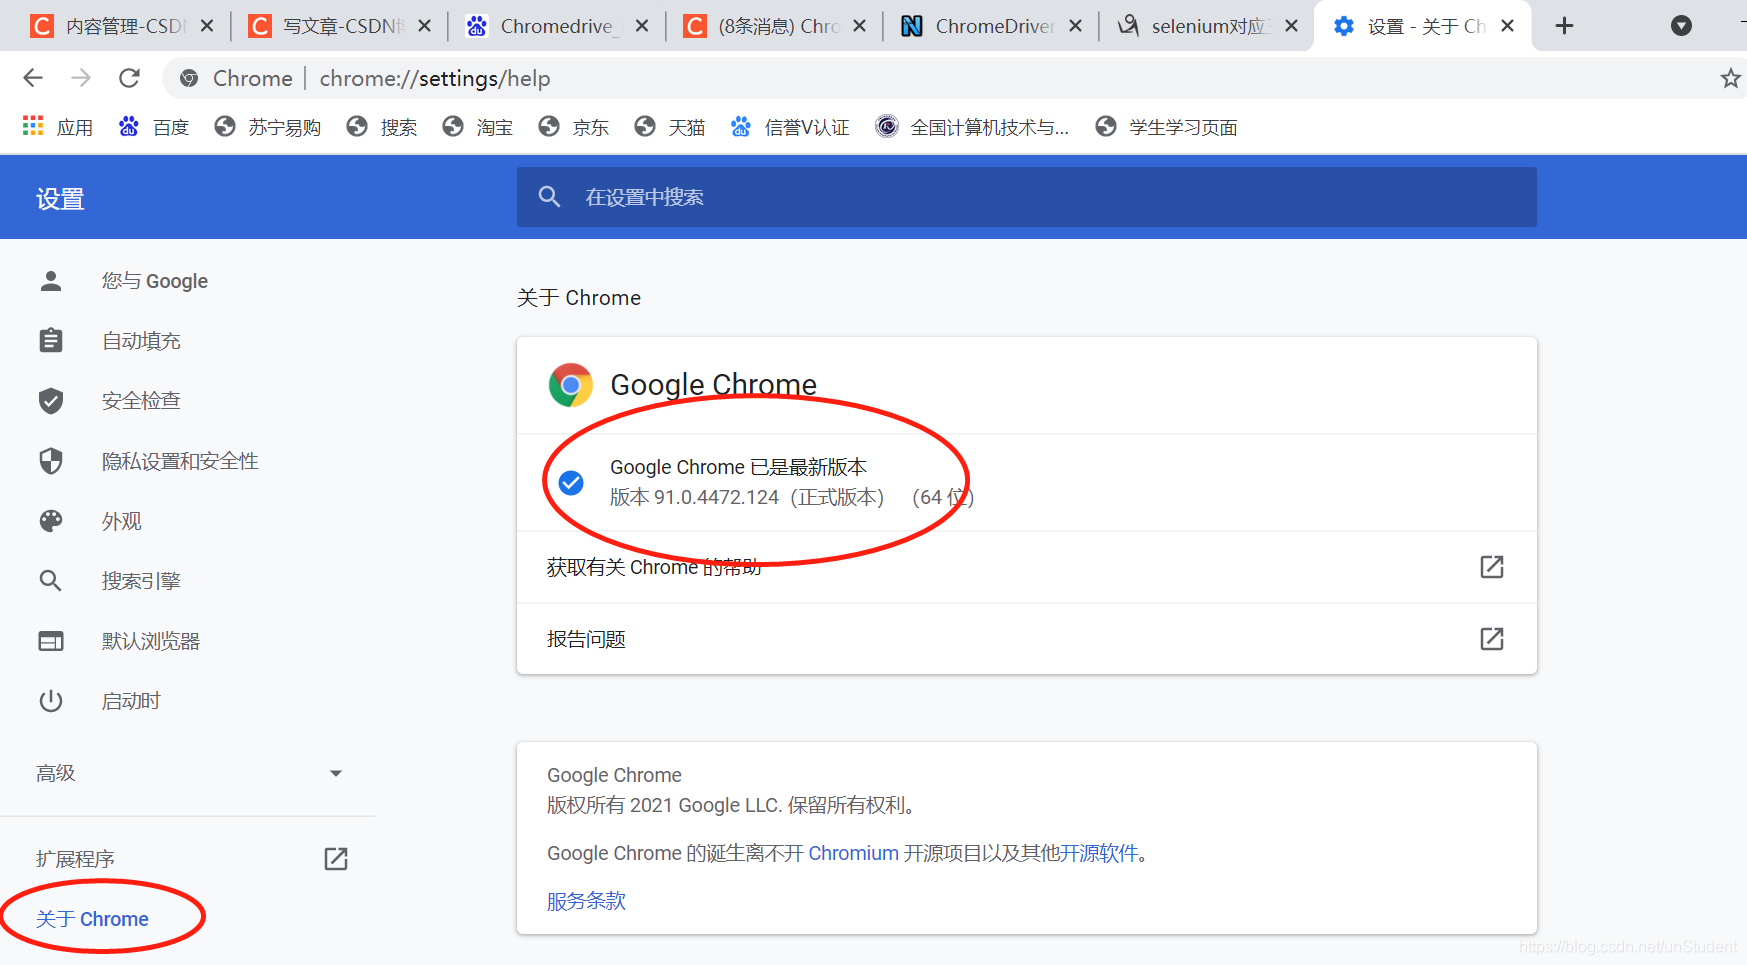This screenshot has height=965, width=1747.
Task: Expand the 高级 advanced section
Action: point(187,773)
